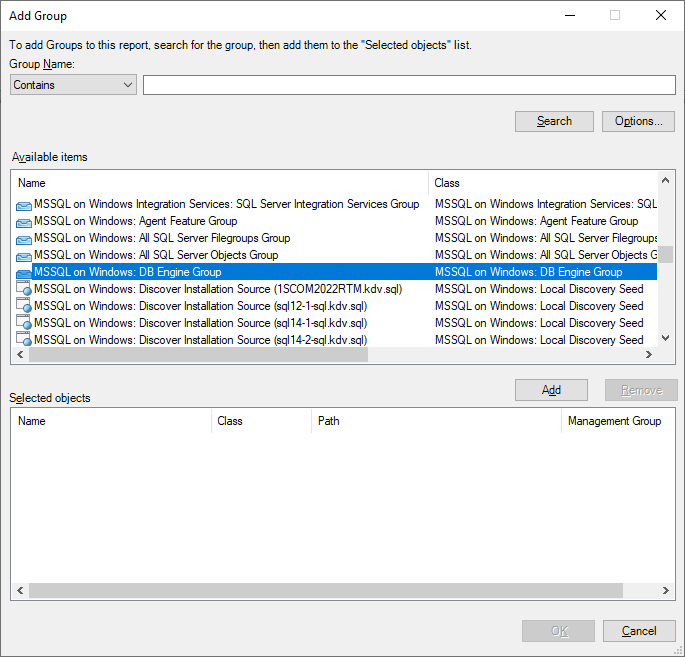Click the Add button
The image size is (685, 657).
tap(551, 390)
